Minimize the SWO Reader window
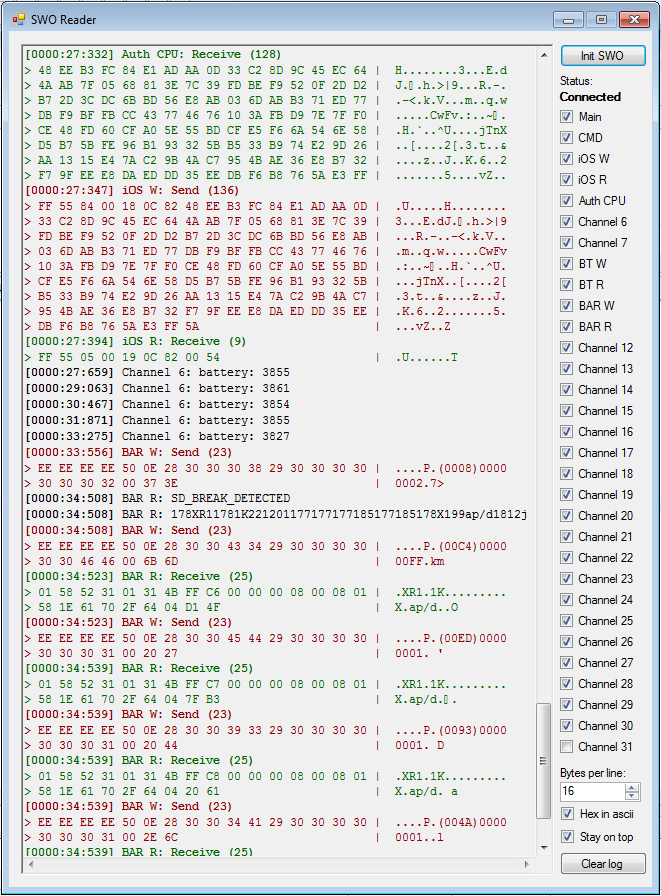 [568, 20]
